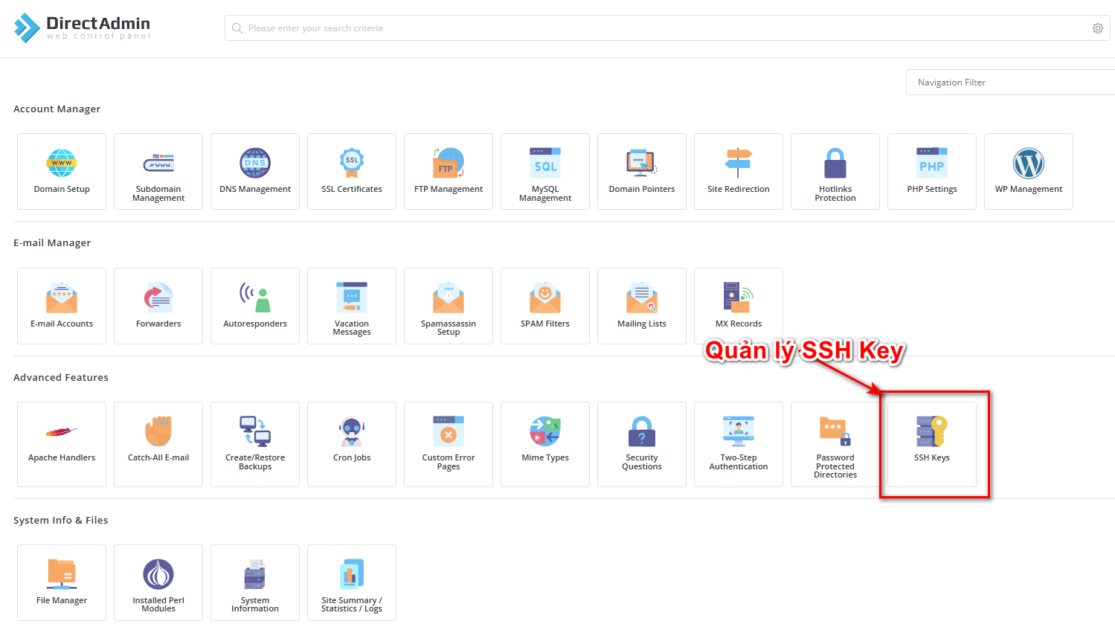Open Spamassassin Setup
This screenshot has height=630, width=1115.
[x=449, y=306]
